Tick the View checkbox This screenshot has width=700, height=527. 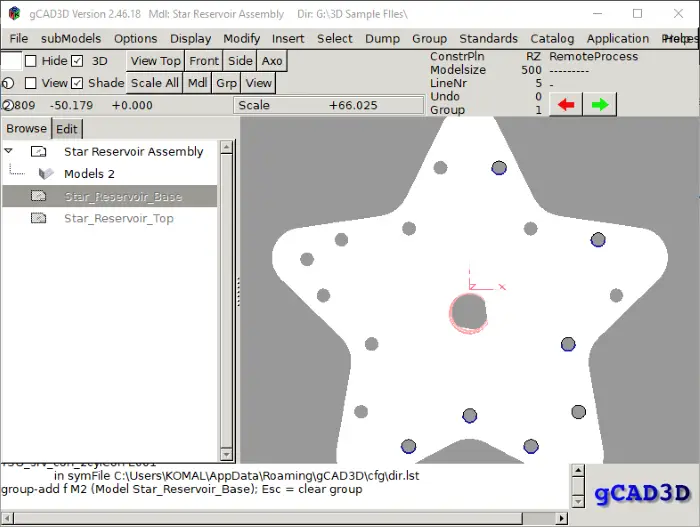pos(30,83)
